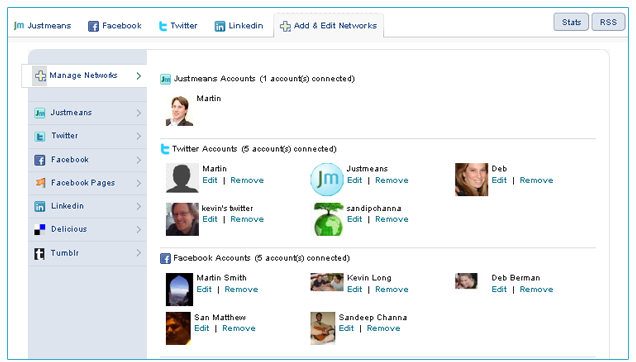The height and width of the screenshot is (362, 636).
Task: Click the Stats button
Action: click(x=571, y=22)
